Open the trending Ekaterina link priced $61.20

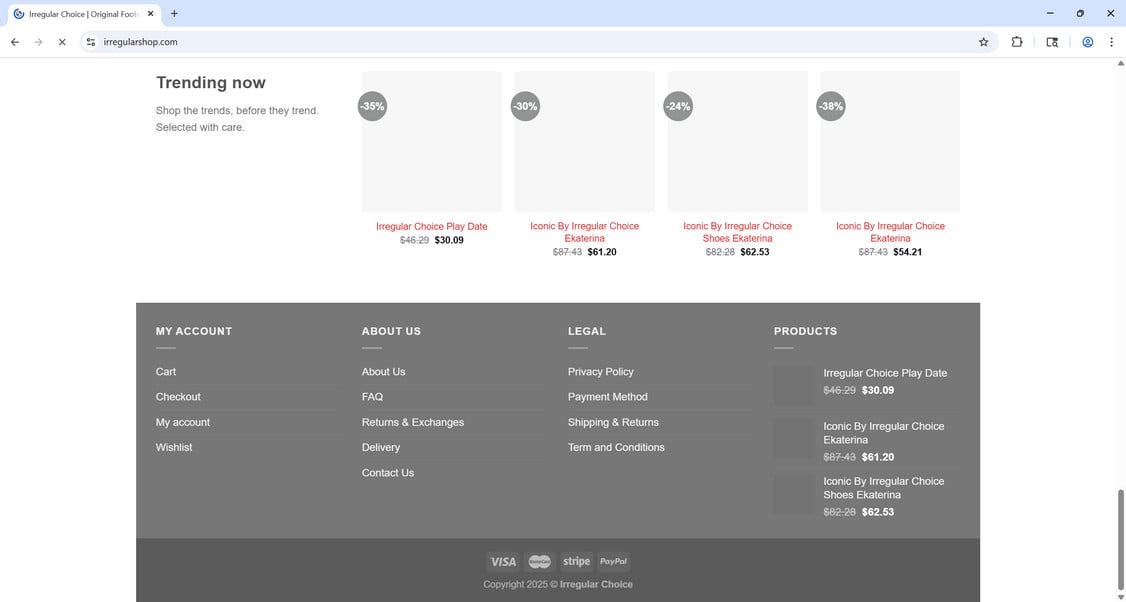click(x=585, y=232)
